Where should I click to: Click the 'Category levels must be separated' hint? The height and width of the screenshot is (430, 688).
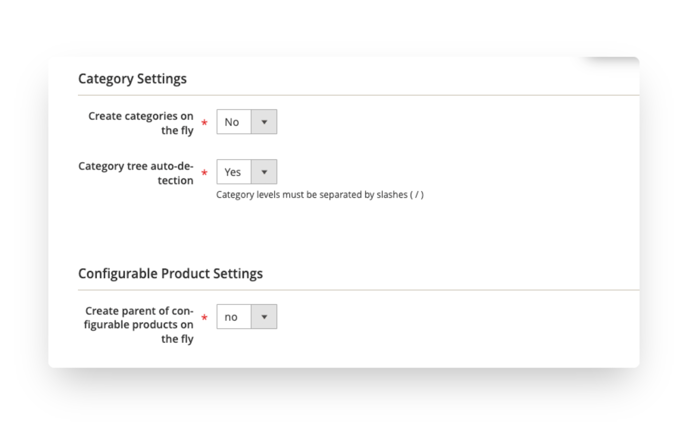[320, 195]
